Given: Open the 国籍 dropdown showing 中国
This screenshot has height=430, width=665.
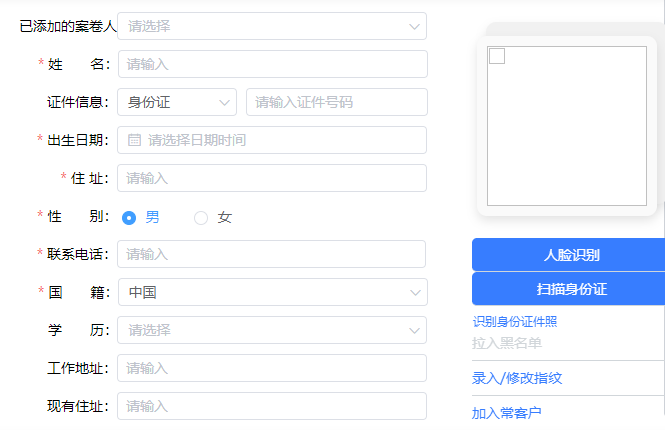Looking at the screenshot, I should (273, 292).
